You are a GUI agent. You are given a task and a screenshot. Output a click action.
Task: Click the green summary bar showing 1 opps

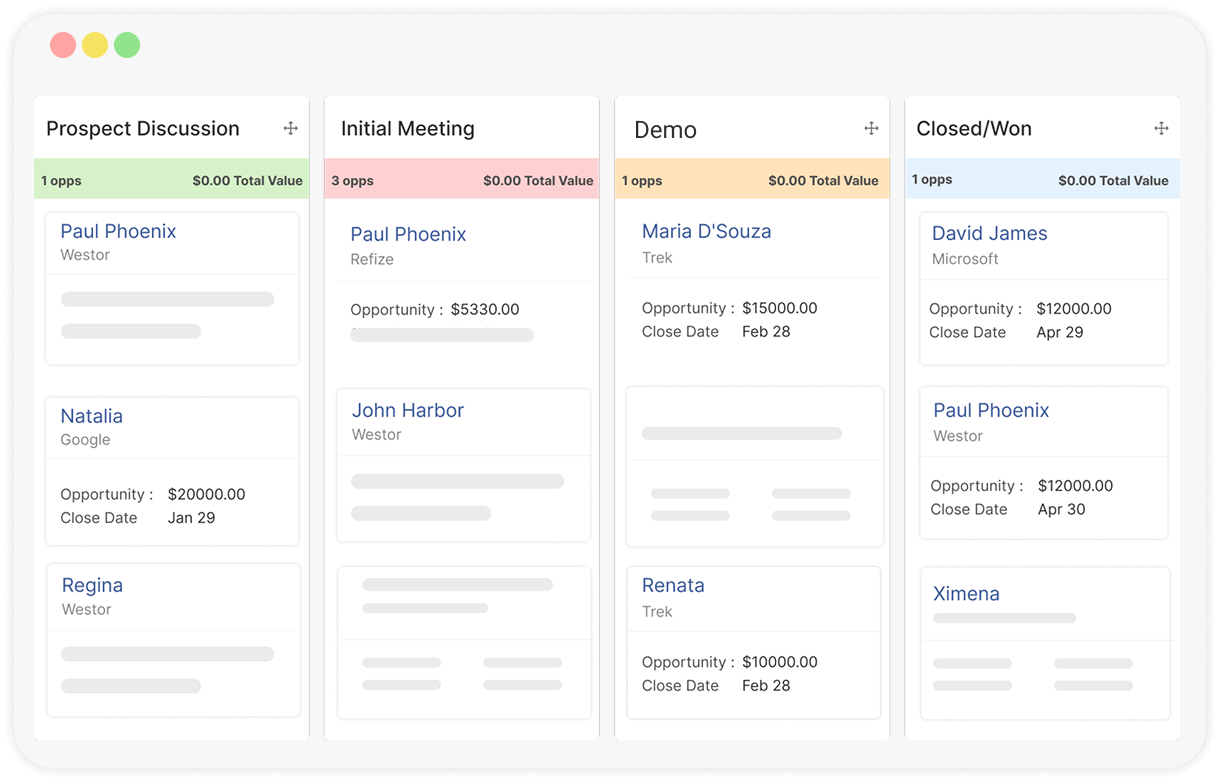click(171, 180)
